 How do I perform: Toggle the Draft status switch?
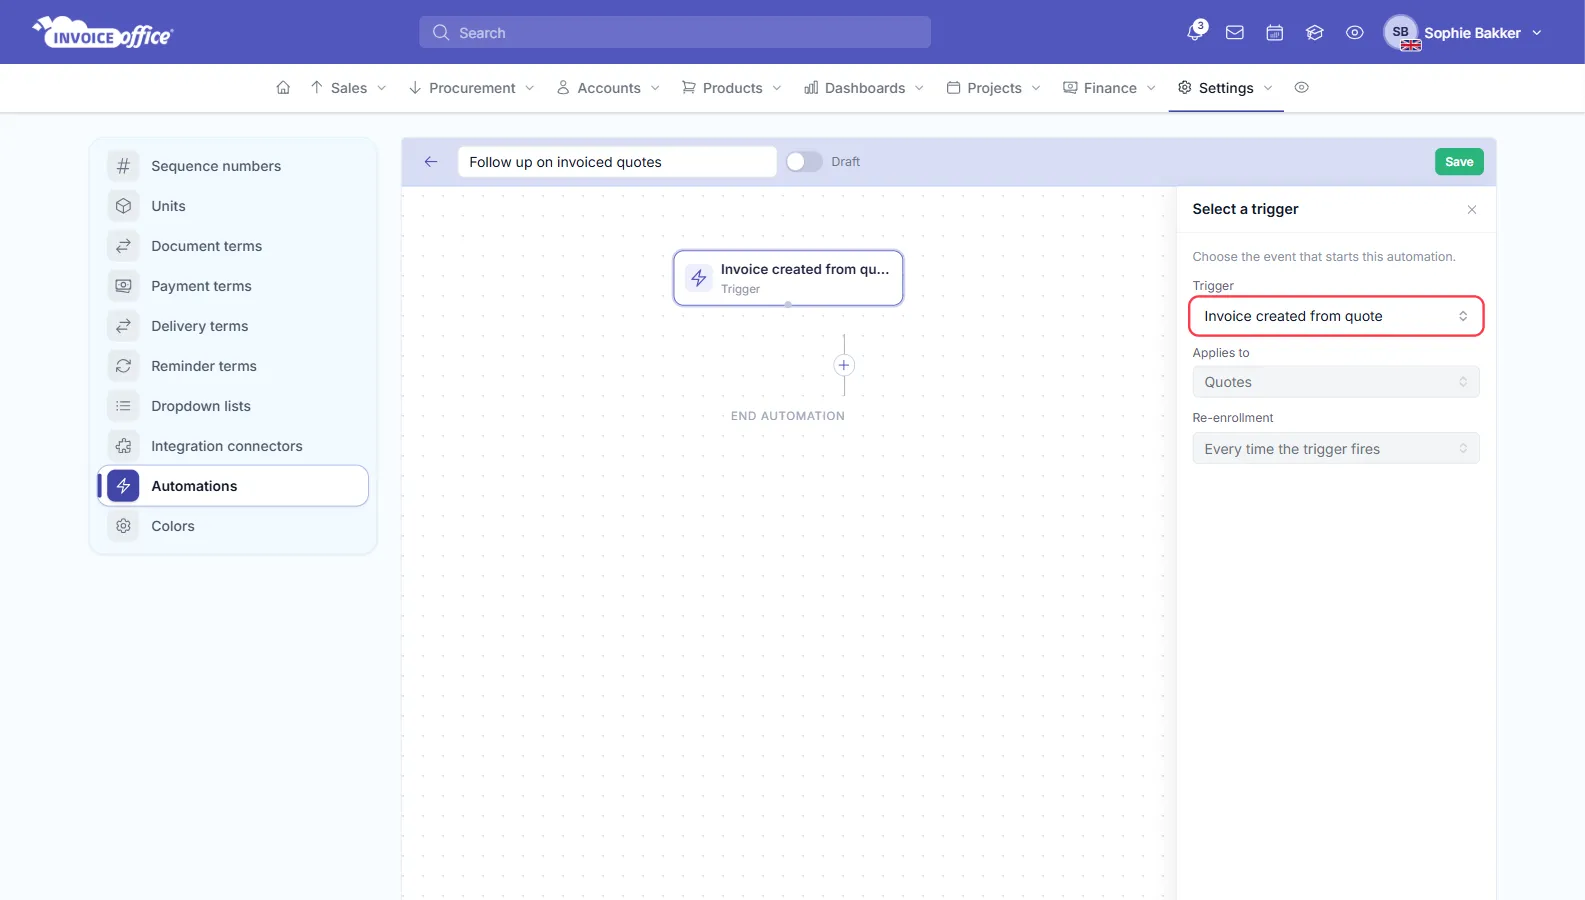804,161
